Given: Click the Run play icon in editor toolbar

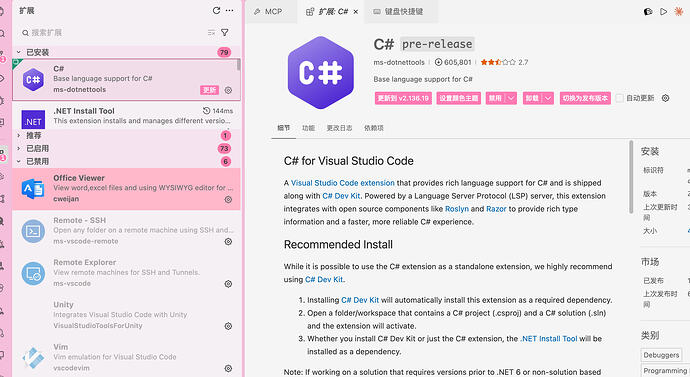Looking at the screenshot, I should [x=663, y=12].
